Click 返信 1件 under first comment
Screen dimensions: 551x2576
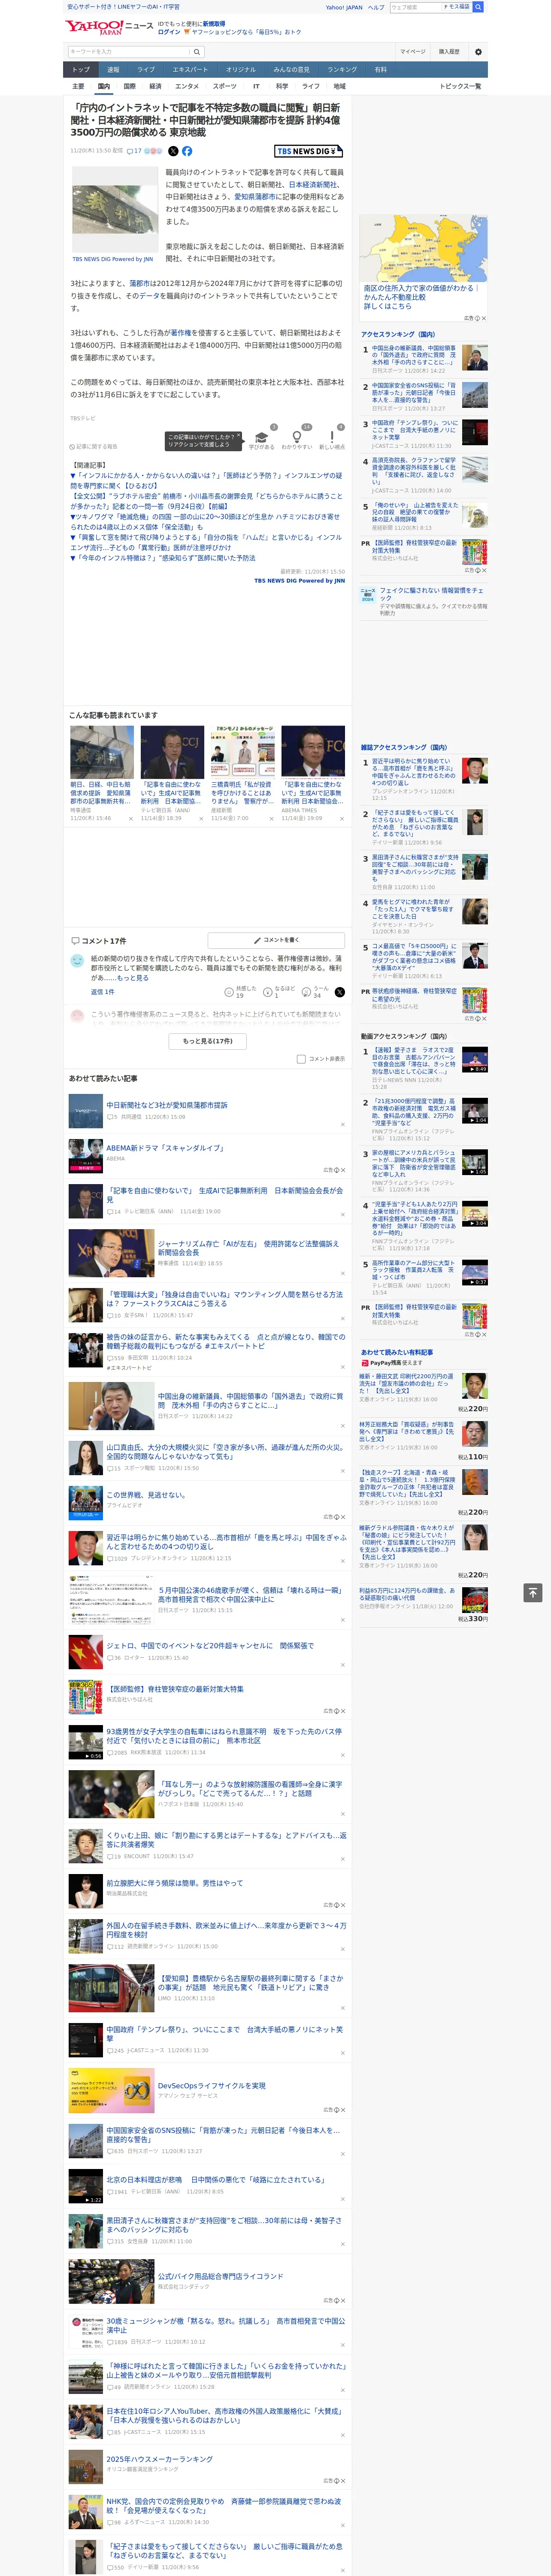[103, 992]
